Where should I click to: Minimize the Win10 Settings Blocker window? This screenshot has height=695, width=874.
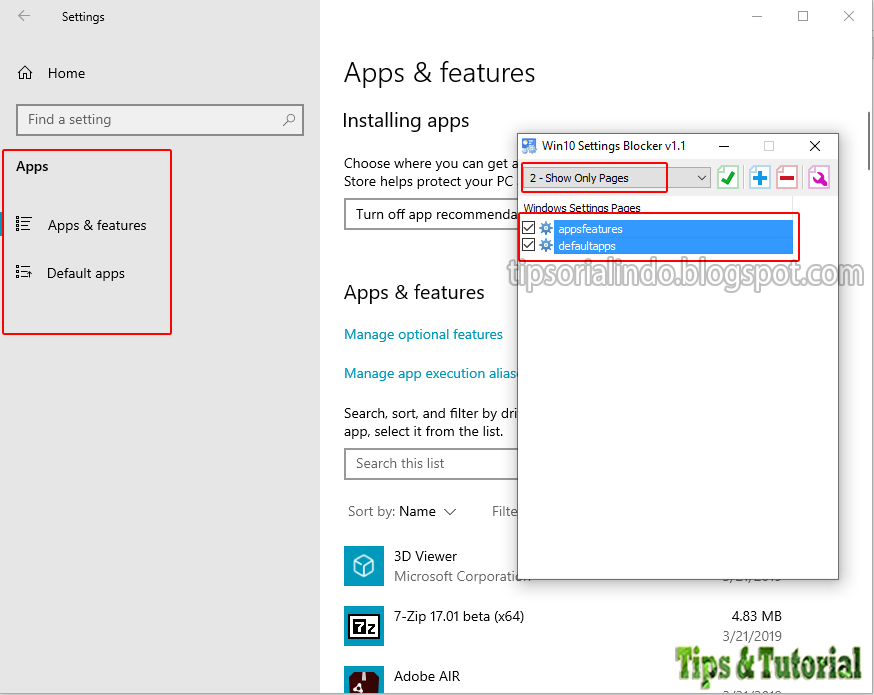724,146
